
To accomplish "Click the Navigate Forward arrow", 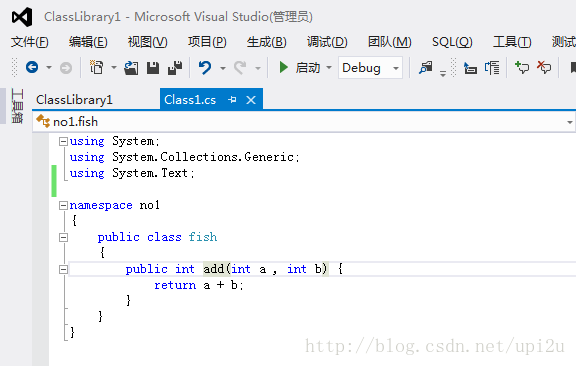I will coord(66,68).
